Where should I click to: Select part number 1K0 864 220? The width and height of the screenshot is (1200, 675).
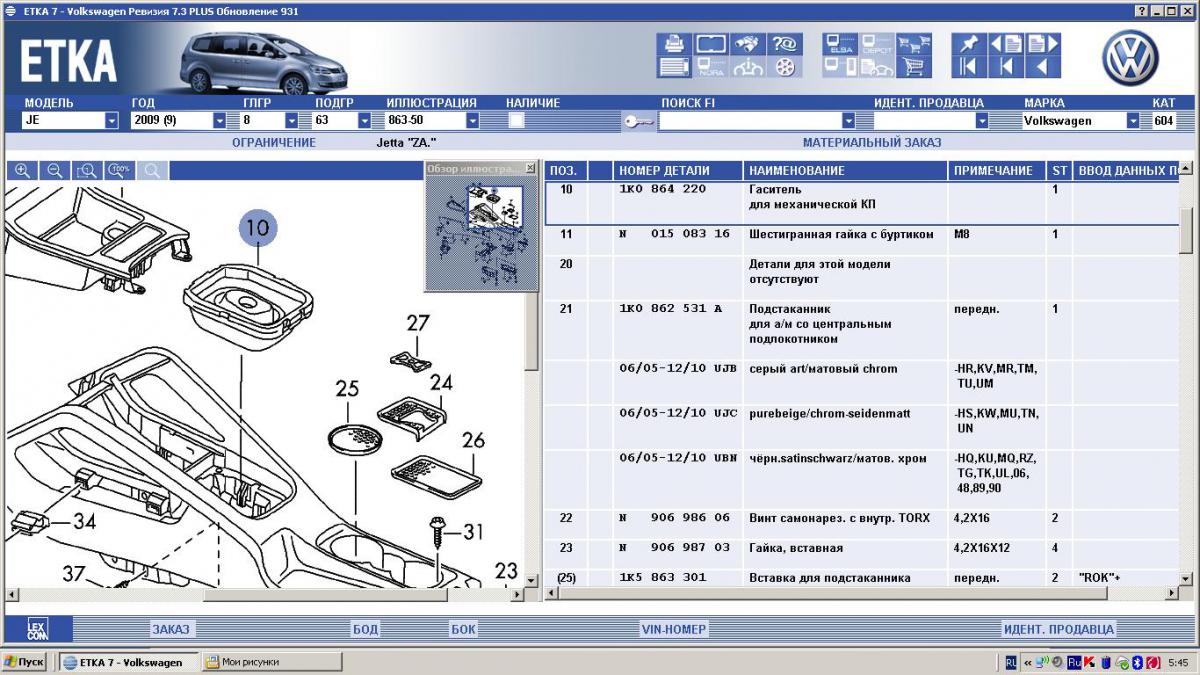point(662,189)
